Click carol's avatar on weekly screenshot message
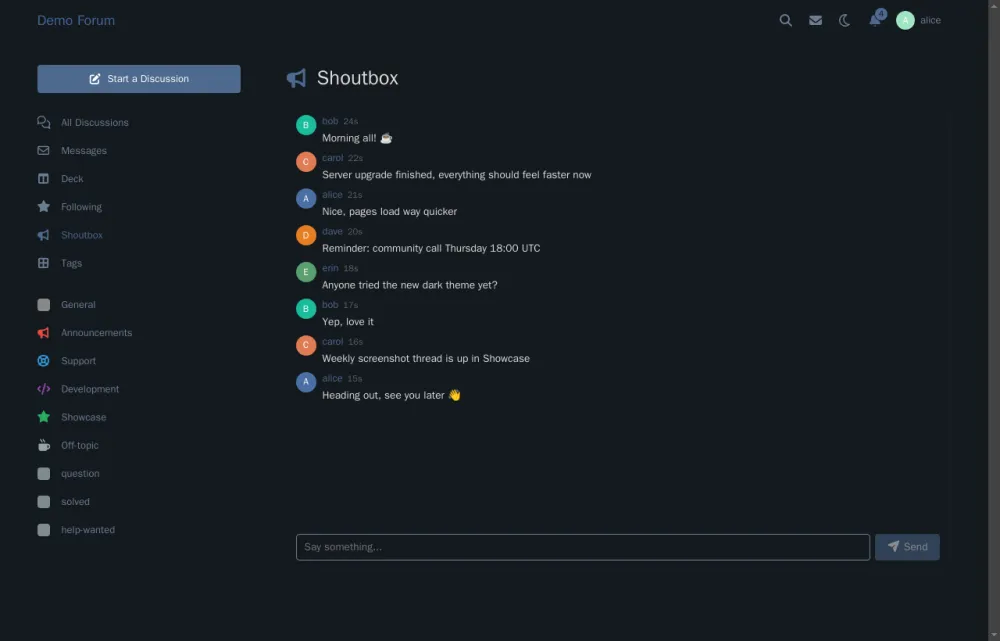Viewport: 1000px width, 641px height. 306,345
